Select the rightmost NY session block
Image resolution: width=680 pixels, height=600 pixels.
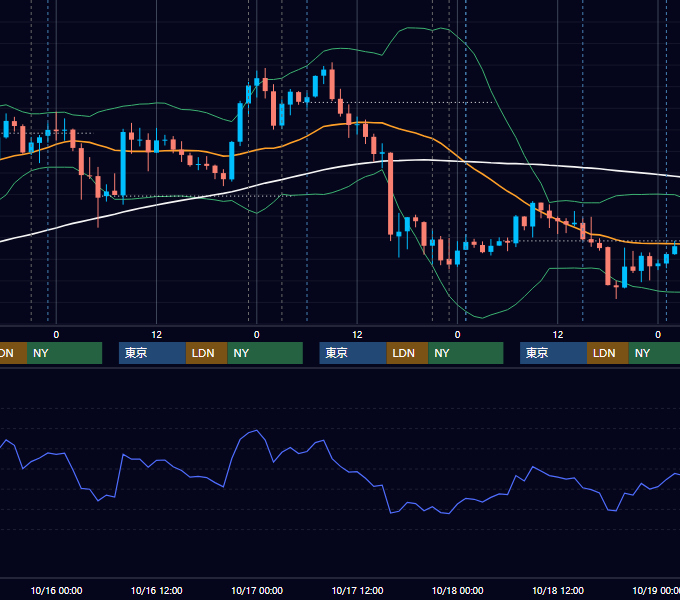point(654,353)
